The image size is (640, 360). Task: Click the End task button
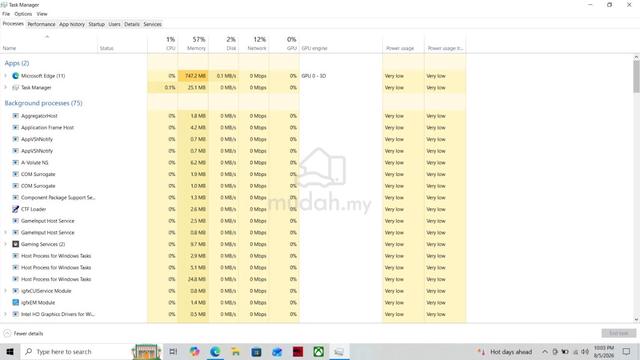click(619, 333)
